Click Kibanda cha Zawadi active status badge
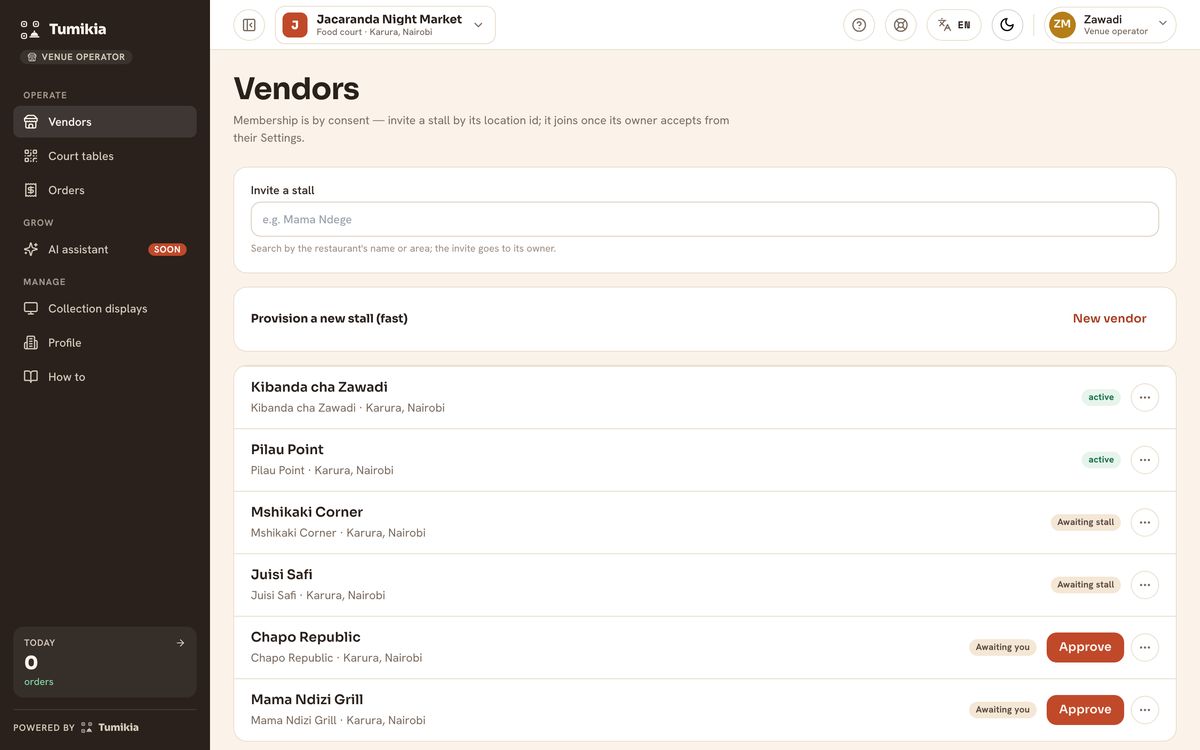The image size is (1200, 750). click(x=1101, y=397)
